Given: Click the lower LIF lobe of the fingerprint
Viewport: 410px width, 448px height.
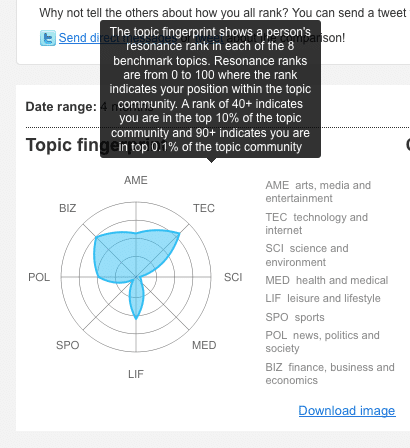Looking at the screenshot, I should pyautogui.click(x=136, y=298).
